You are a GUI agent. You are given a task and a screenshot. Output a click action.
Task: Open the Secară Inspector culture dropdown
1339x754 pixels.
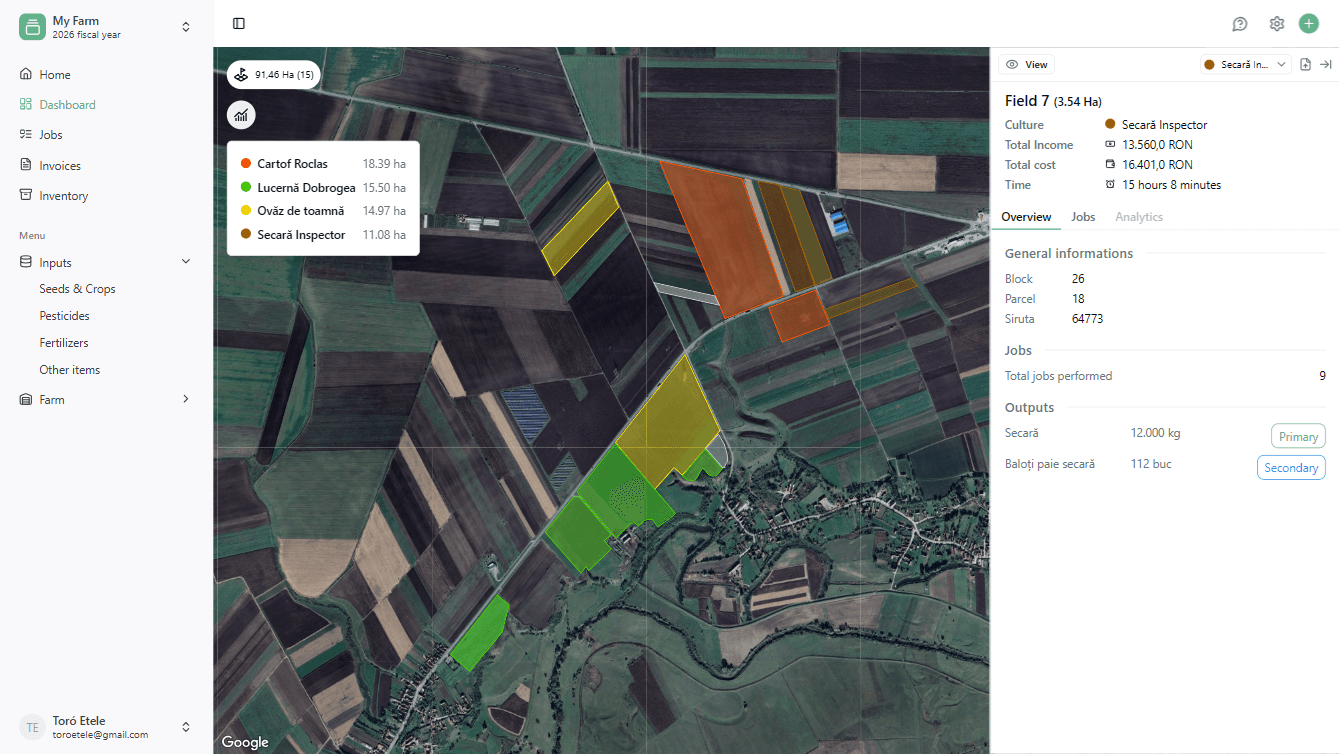click(1246, 64)
